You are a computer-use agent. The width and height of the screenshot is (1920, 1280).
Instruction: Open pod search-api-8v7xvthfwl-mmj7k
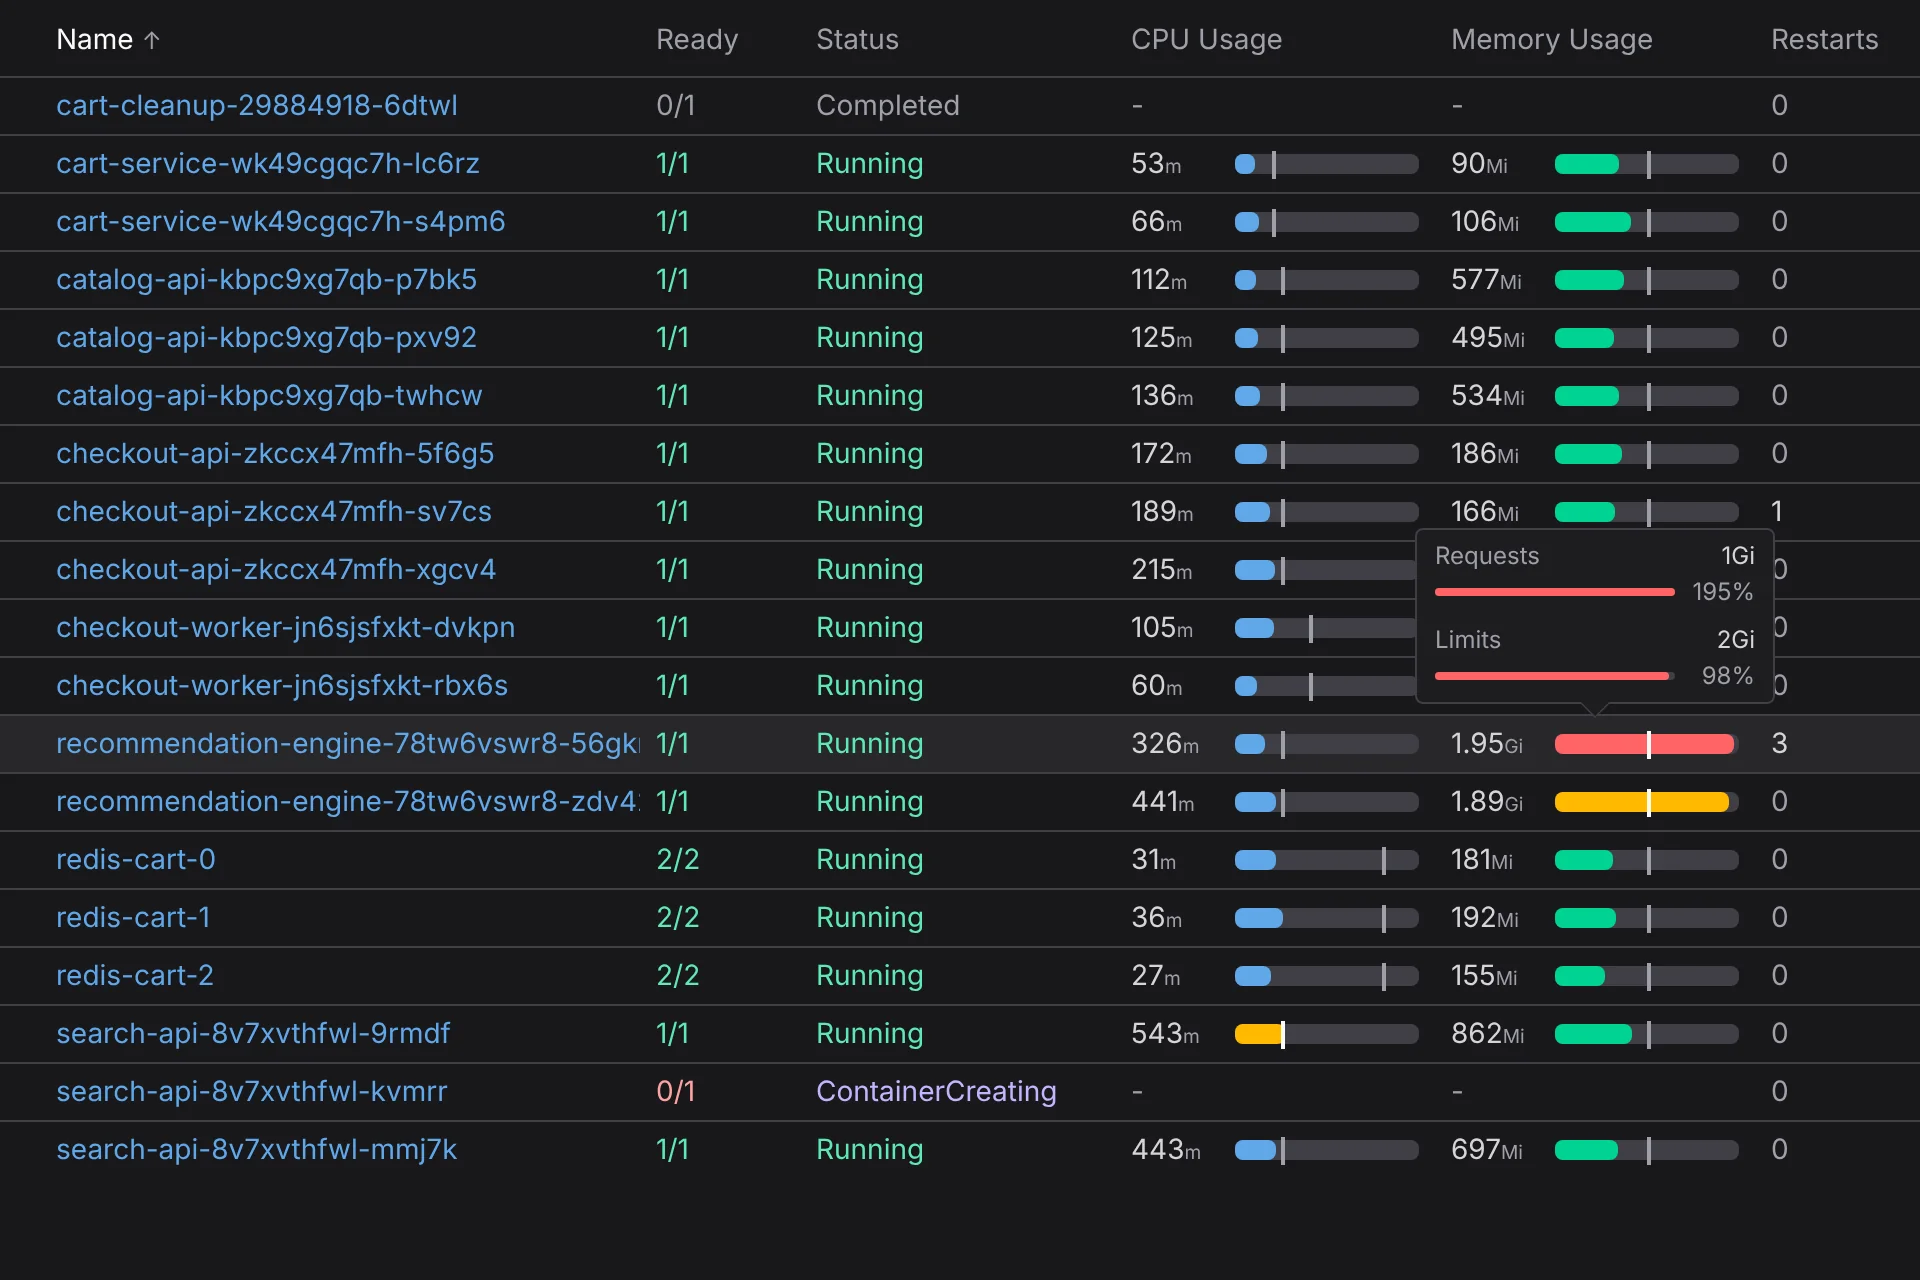(257, 1149)
